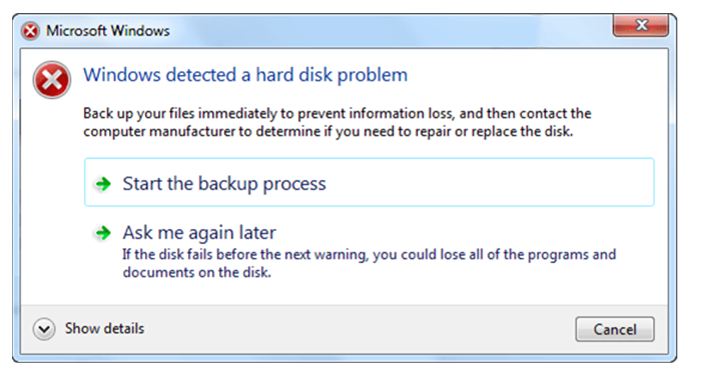Click the gray footer area between Show details and Cancel

pos(359,329)
